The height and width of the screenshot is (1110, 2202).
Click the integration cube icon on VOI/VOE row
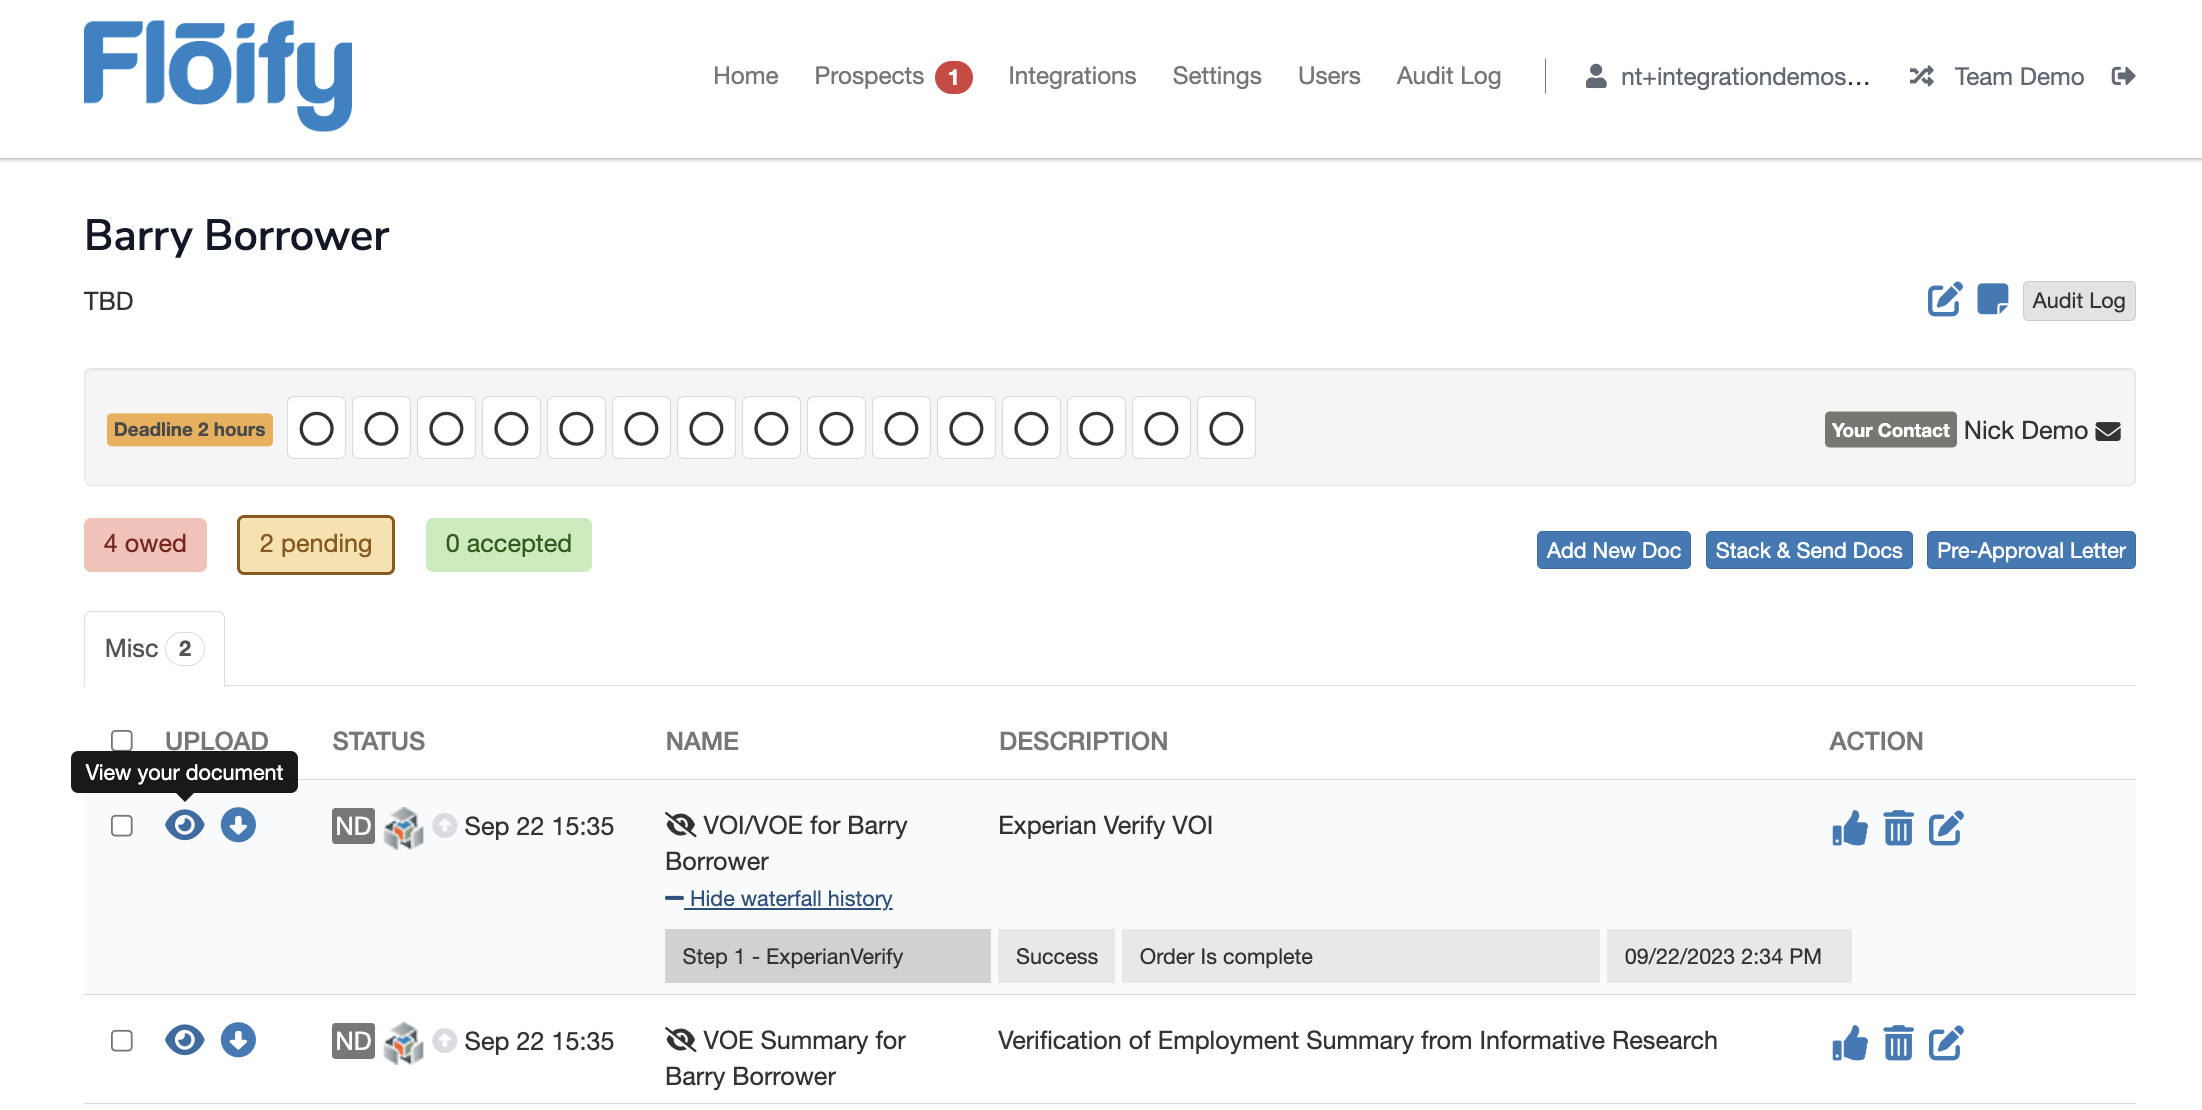coord(405,827)
